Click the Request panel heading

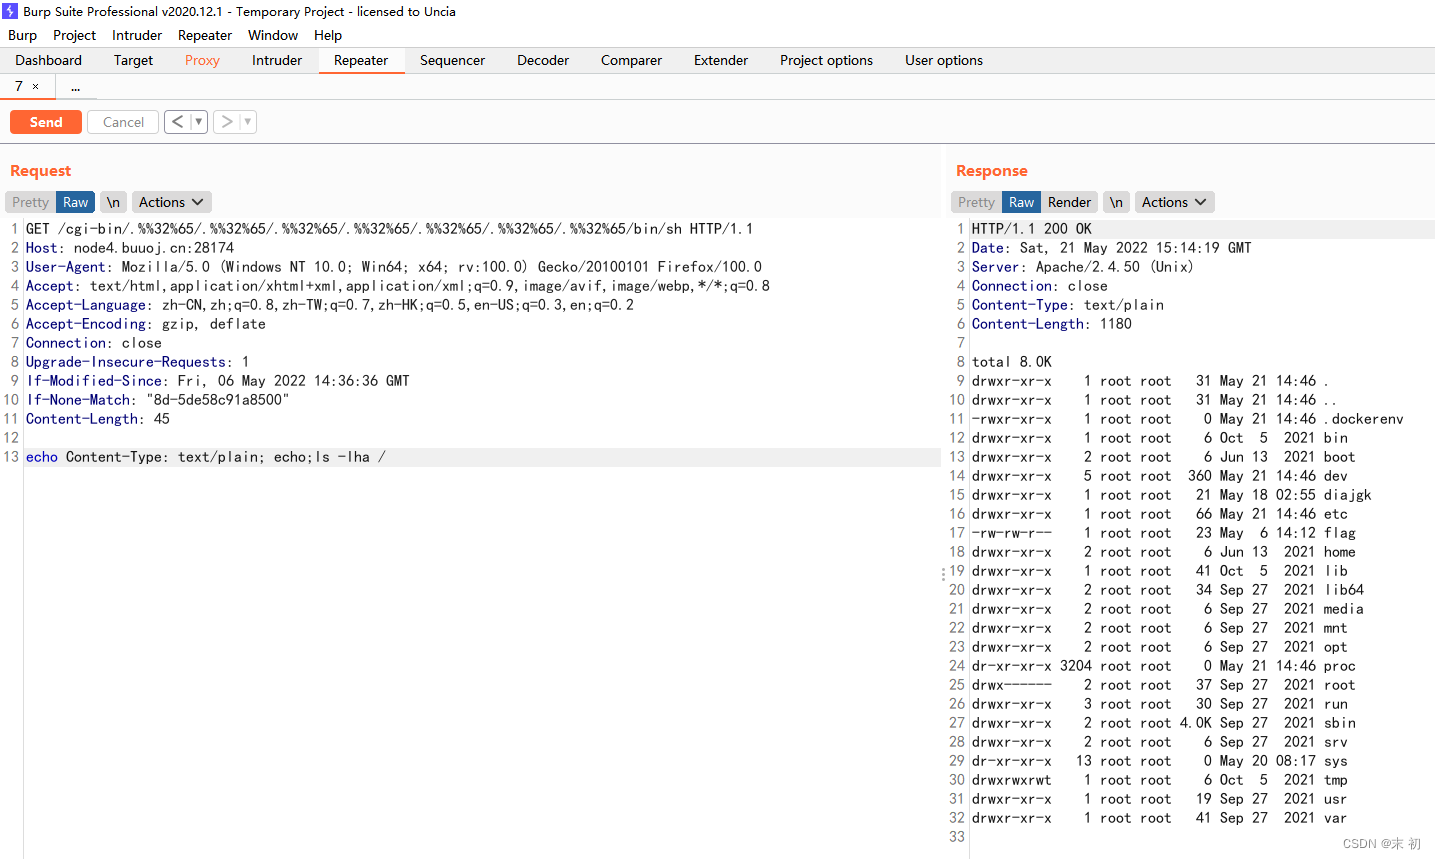(41, 171)
